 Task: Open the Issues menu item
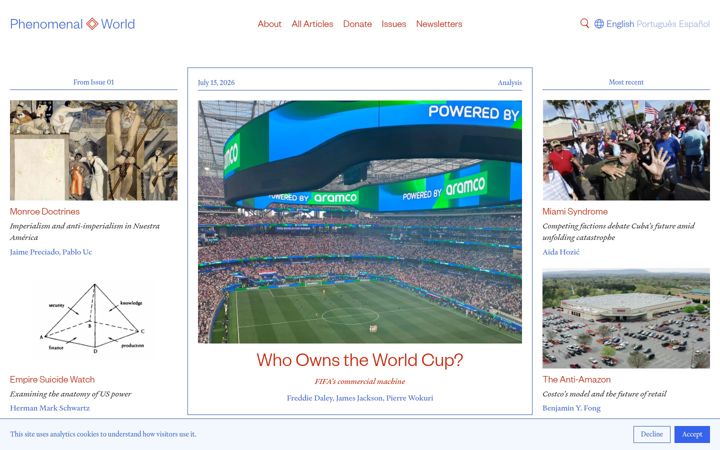pyautogui.click(x=394, y=24)
